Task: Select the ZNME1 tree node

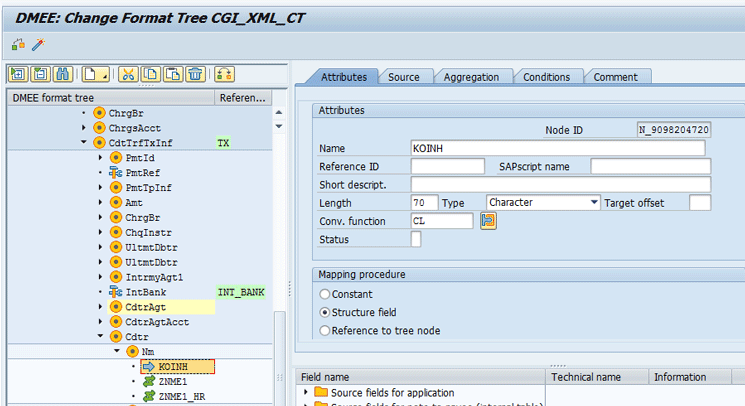Action: coord(172,382)
